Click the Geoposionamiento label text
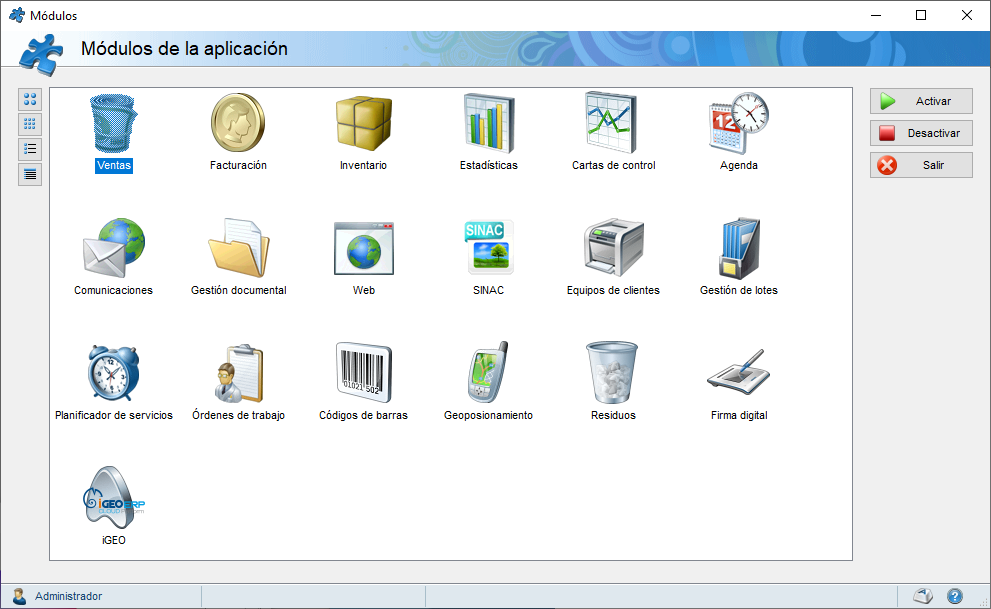Screen dimensions: 991x609 (489, 416)
